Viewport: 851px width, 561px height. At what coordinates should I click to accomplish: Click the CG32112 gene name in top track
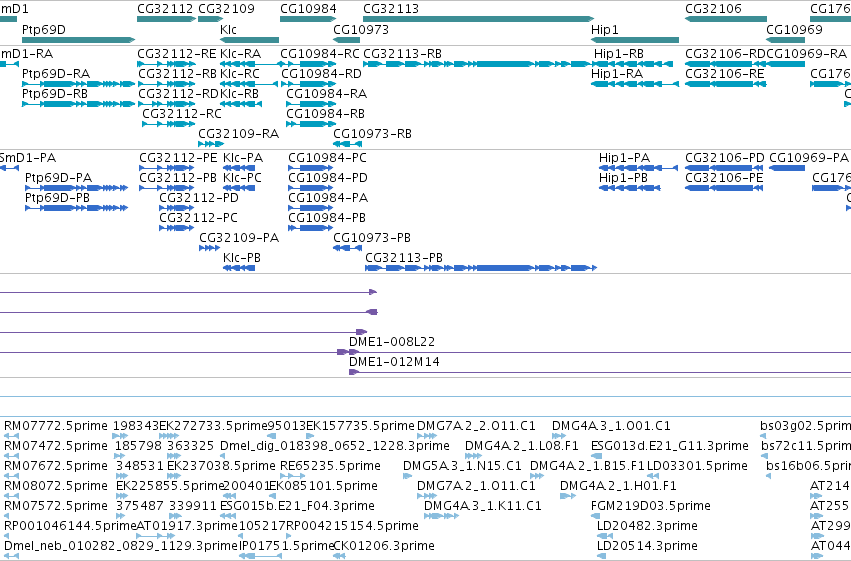coord(165,9)
